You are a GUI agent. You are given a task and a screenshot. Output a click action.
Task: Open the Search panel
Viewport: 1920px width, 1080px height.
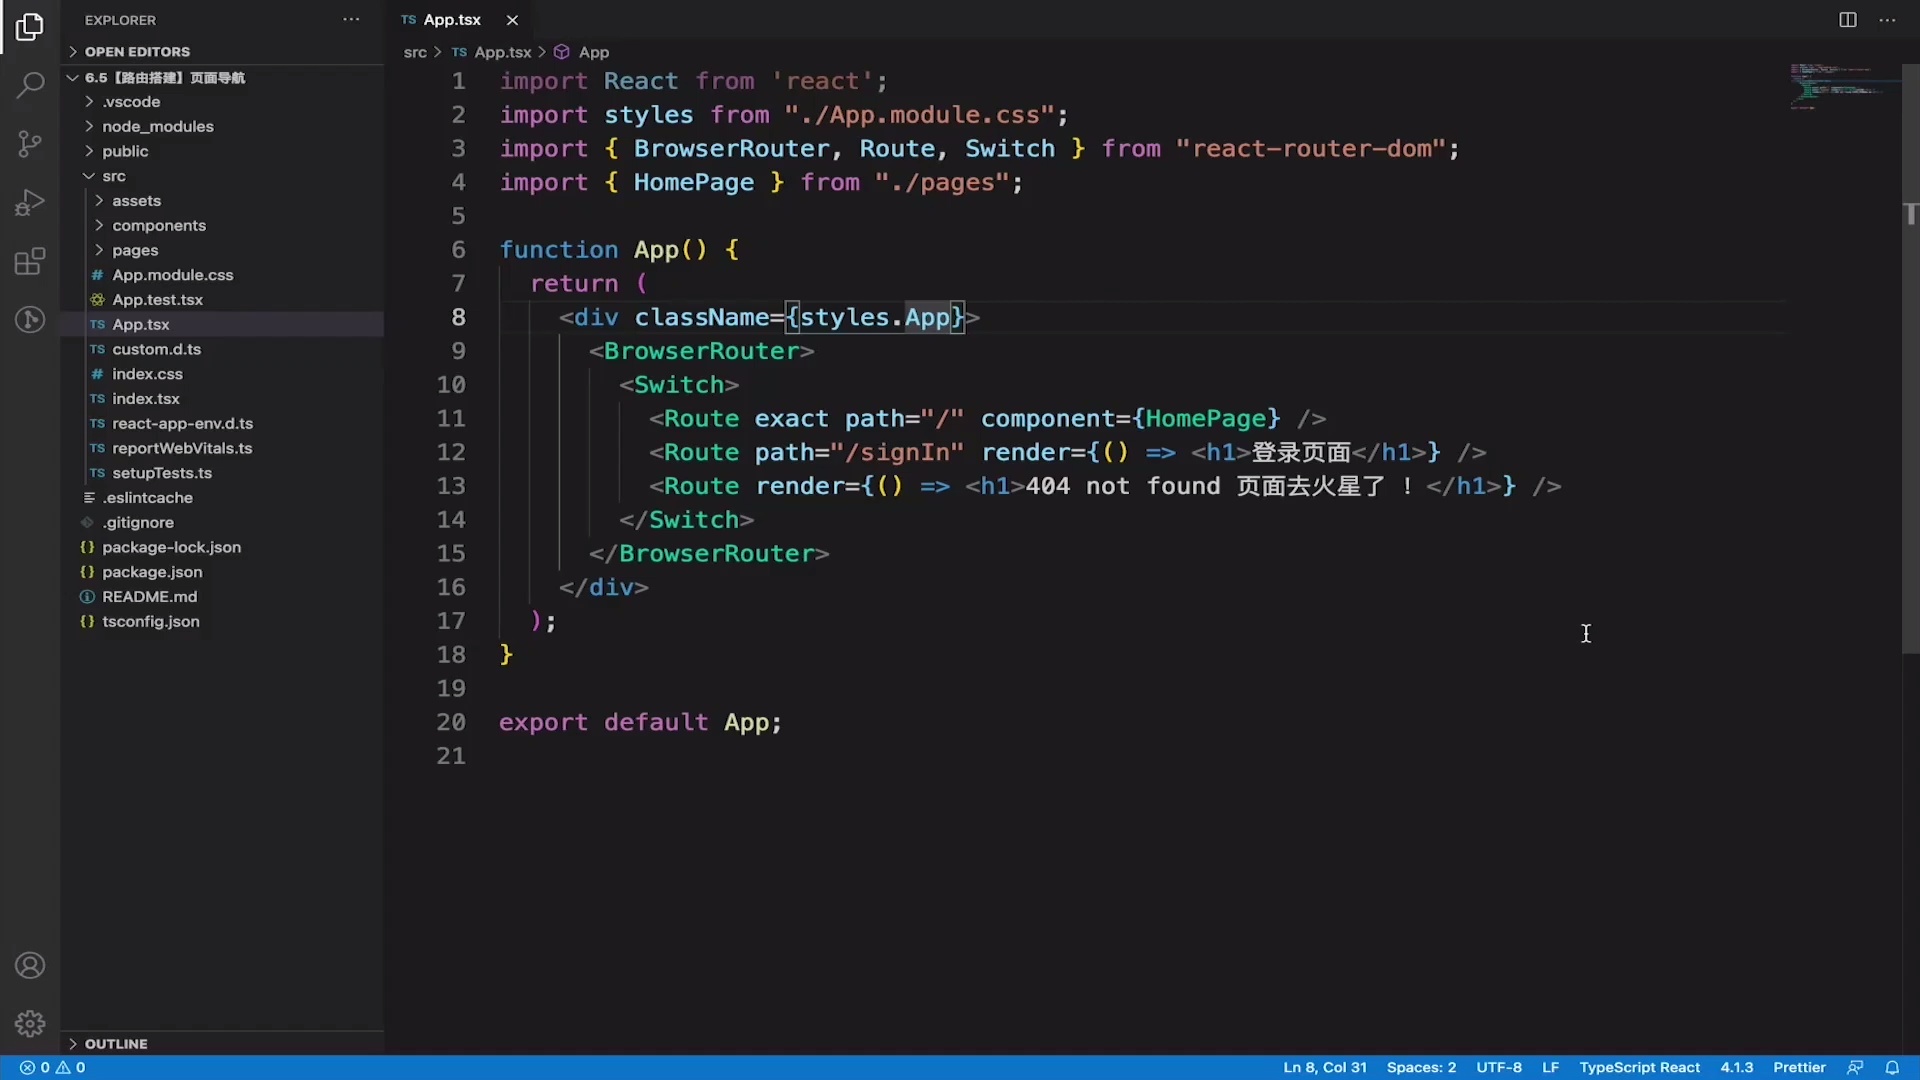tap(30, 85)
